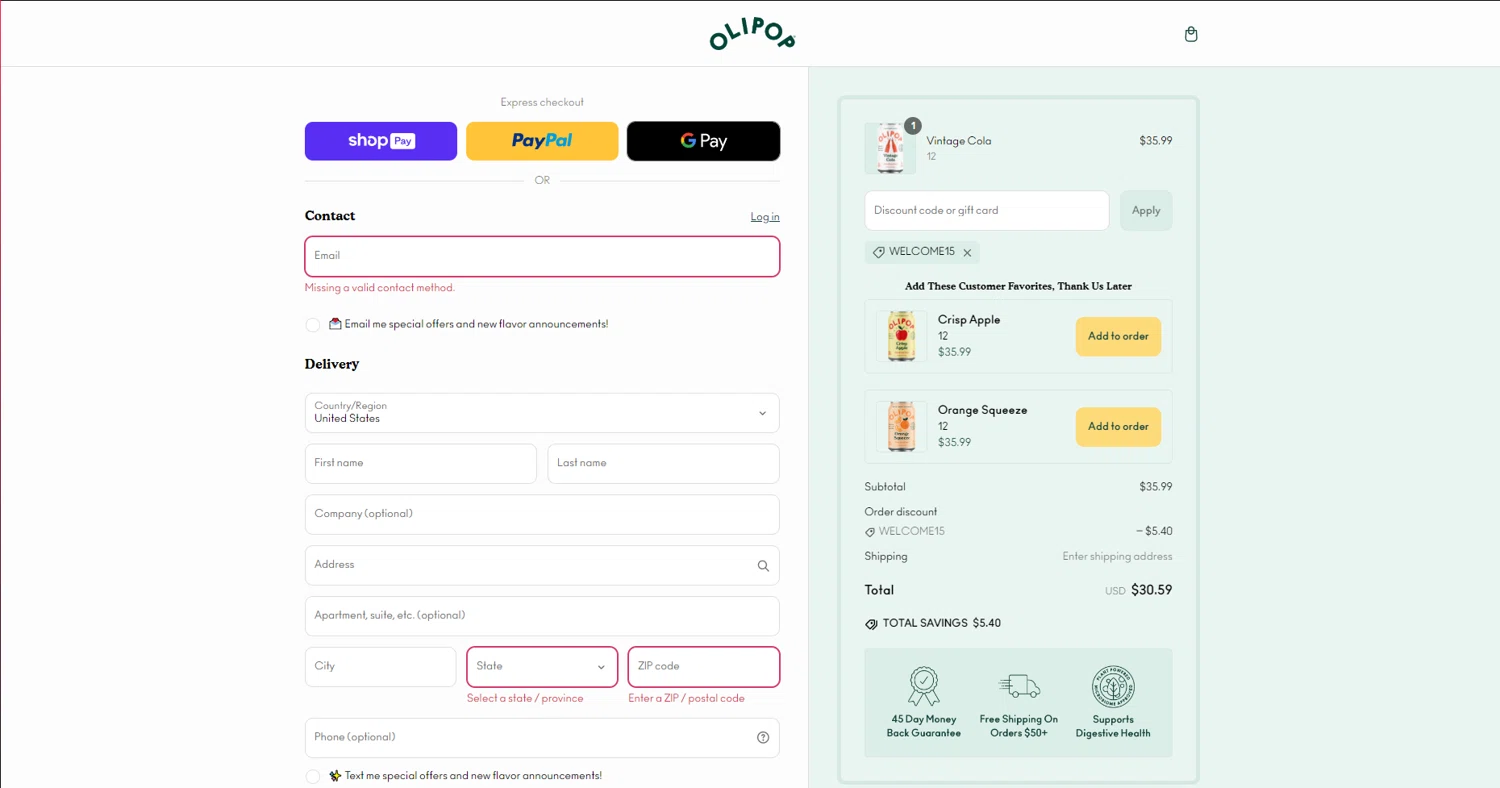Click the Orange Squeeze can thumbnail
Screen dimensions: 1500x788
coord(901,426)
